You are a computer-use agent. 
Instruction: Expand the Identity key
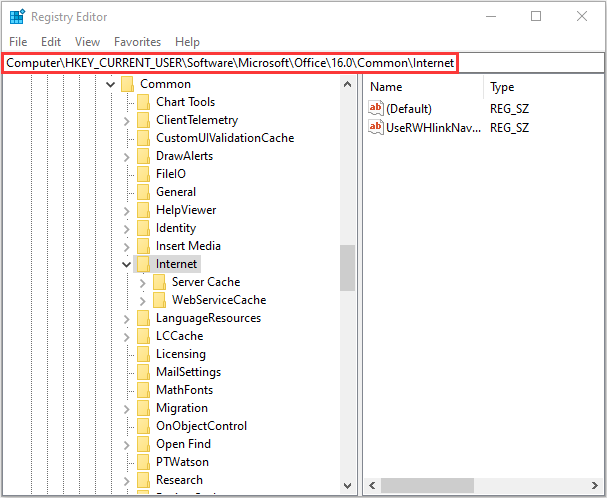(127, 229)
